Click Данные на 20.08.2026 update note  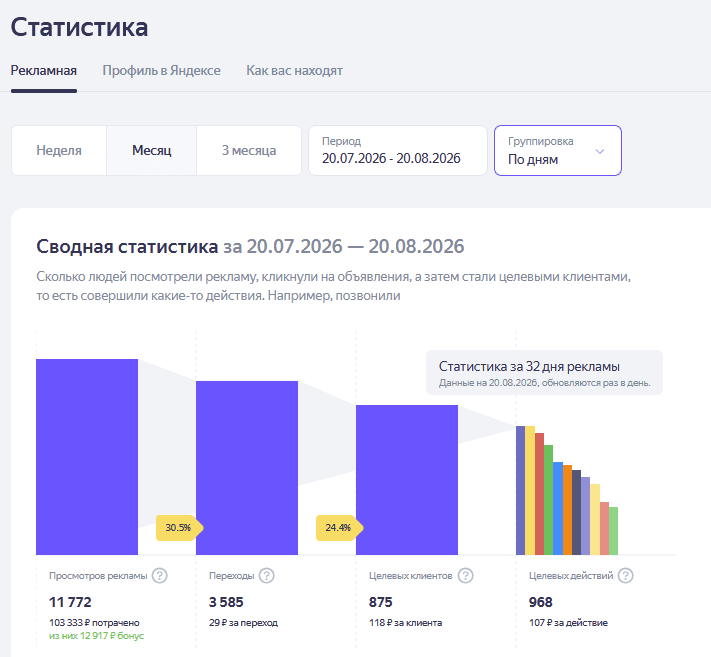[545, 383]
